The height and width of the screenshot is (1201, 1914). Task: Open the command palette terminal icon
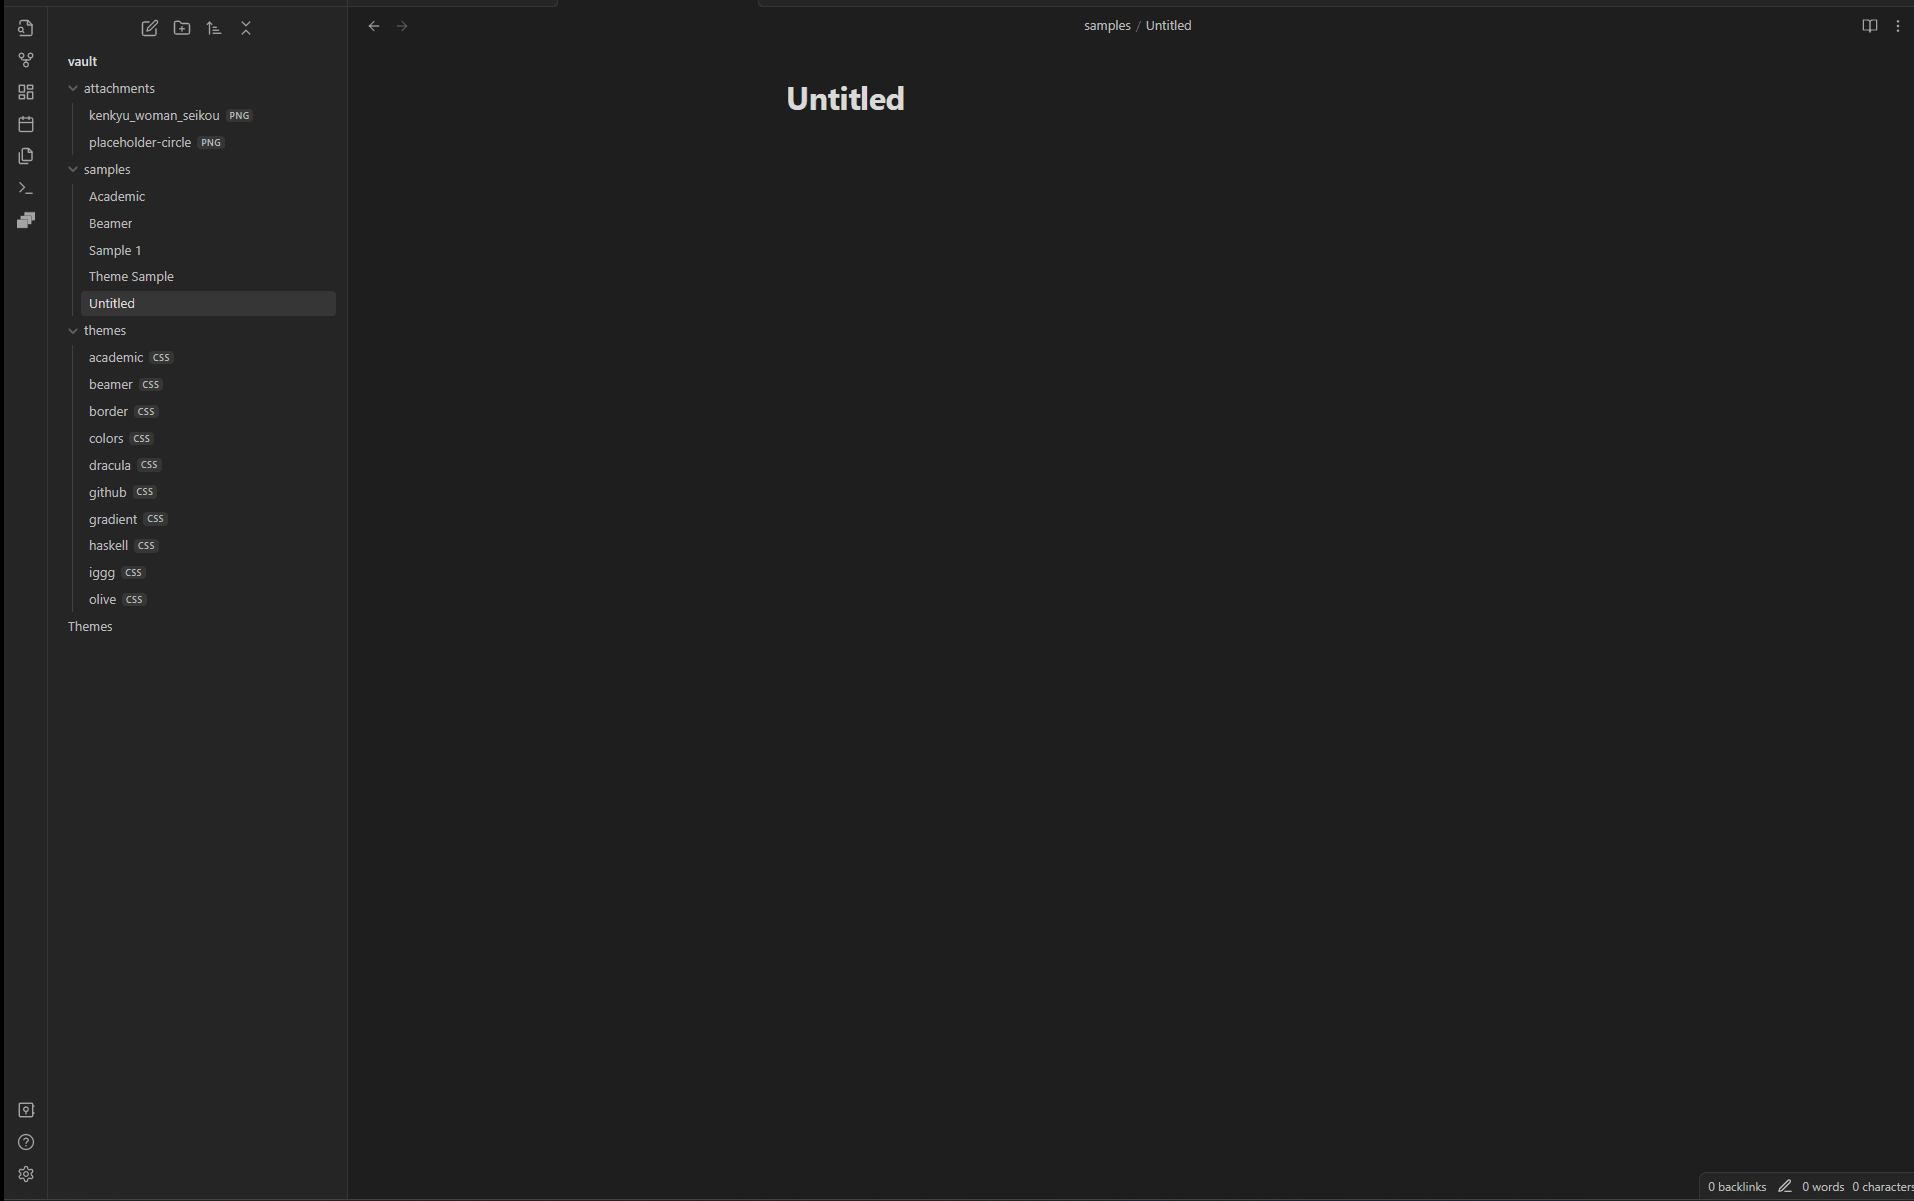[26, 188]
